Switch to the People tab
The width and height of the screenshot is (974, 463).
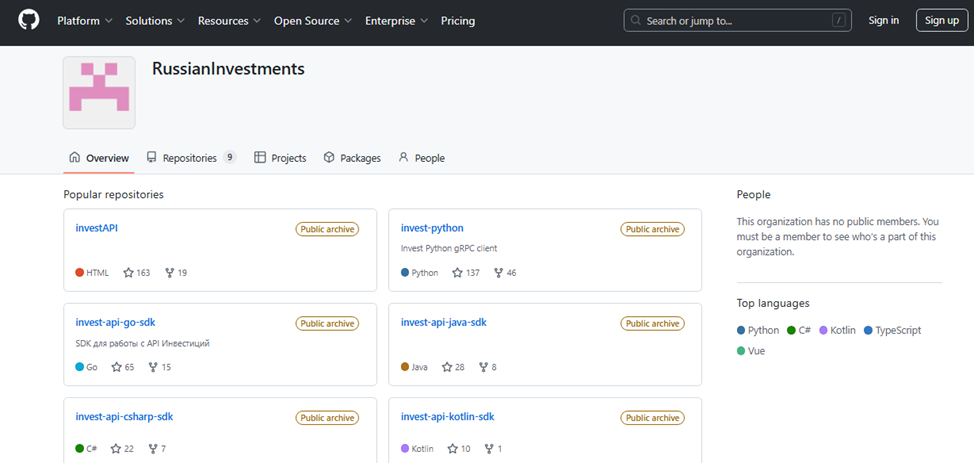coord(421,158)
